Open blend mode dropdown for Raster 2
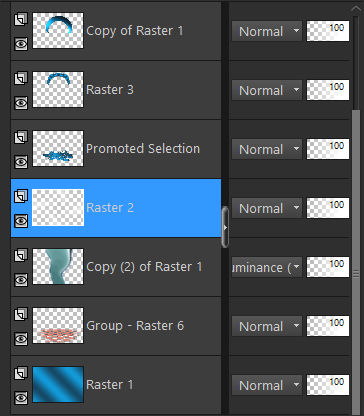The width and height of the screenshot is (364, 416). pyautogui.click(x=267, y=208)
